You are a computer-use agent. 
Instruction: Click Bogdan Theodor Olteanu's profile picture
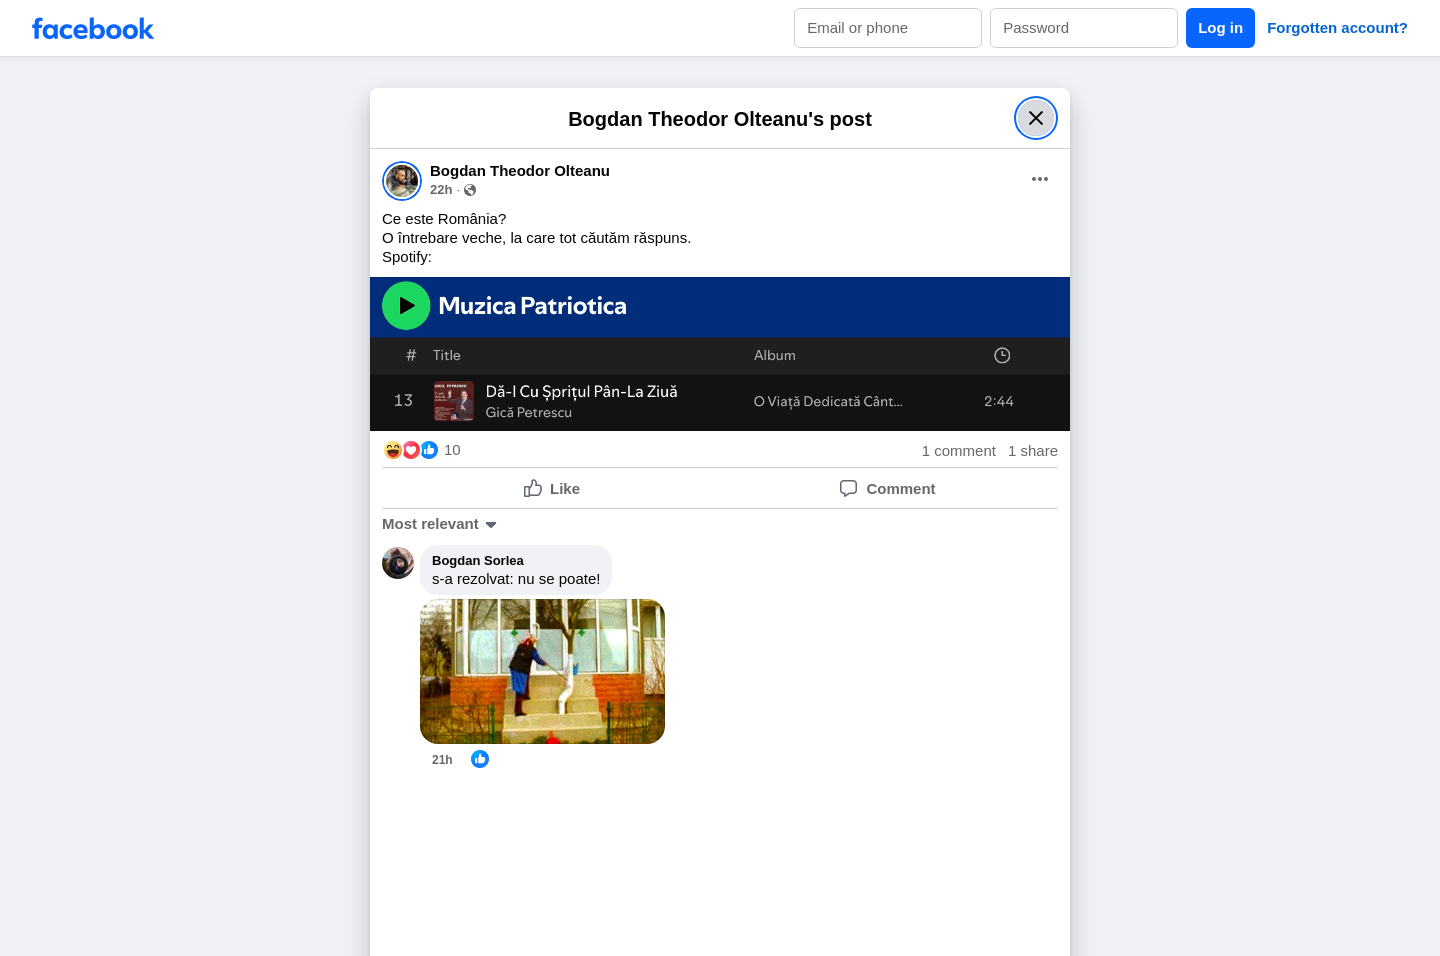[x=402, y=181]
